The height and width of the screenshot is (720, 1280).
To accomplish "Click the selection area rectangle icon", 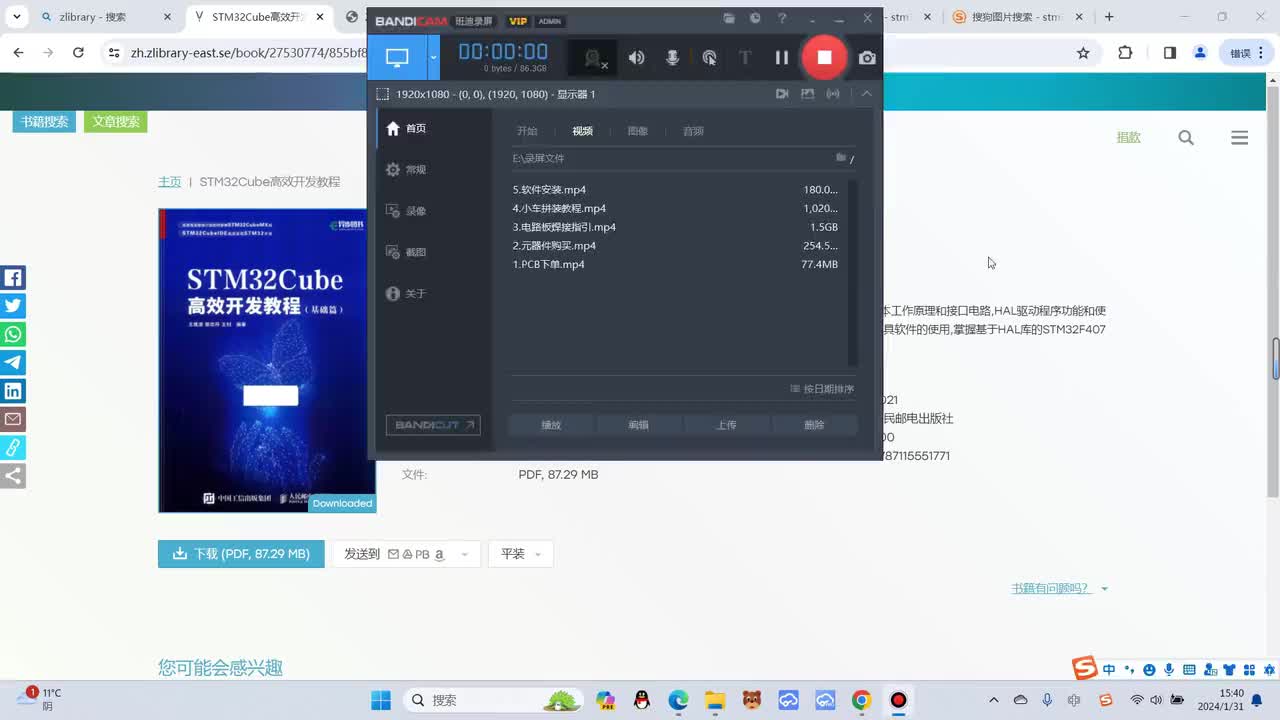I will click(x=382, y=94).
